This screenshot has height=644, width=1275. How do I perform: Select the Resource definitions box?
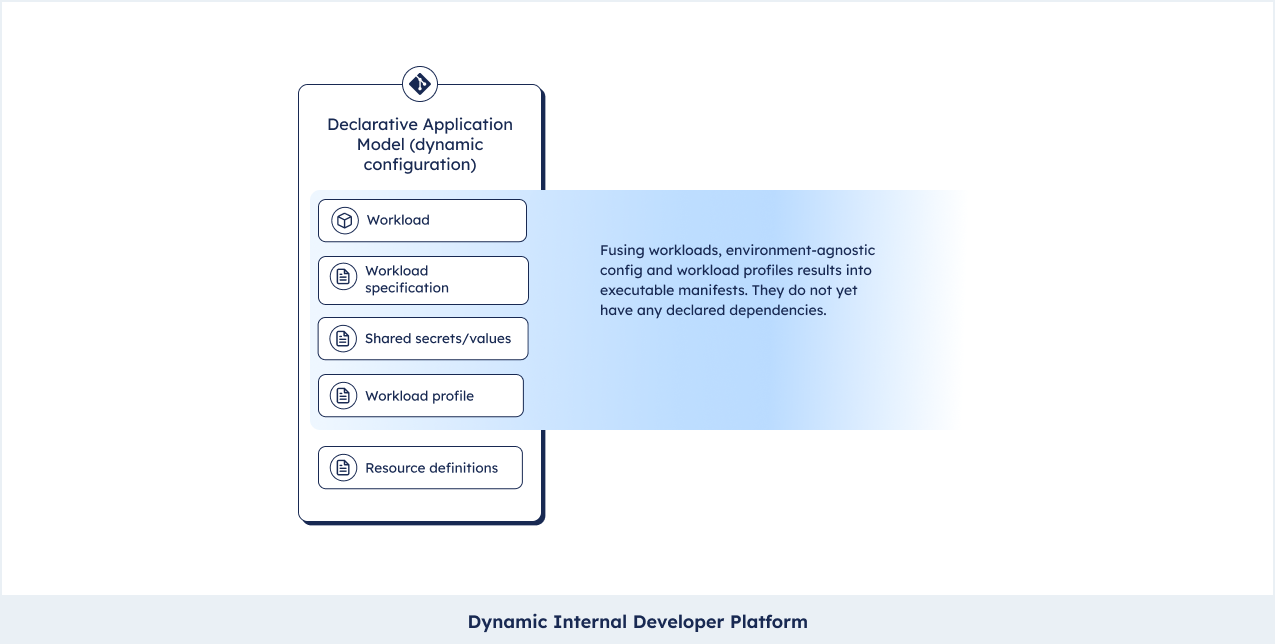click(420, 468)
